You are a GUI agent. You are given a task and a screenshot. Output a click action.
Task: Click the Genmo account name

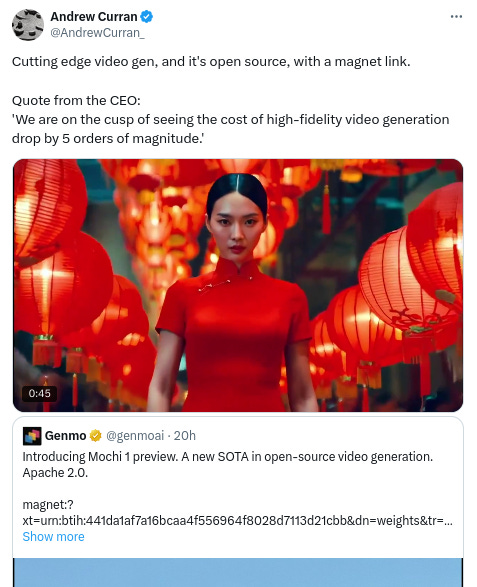click(66, 436)
